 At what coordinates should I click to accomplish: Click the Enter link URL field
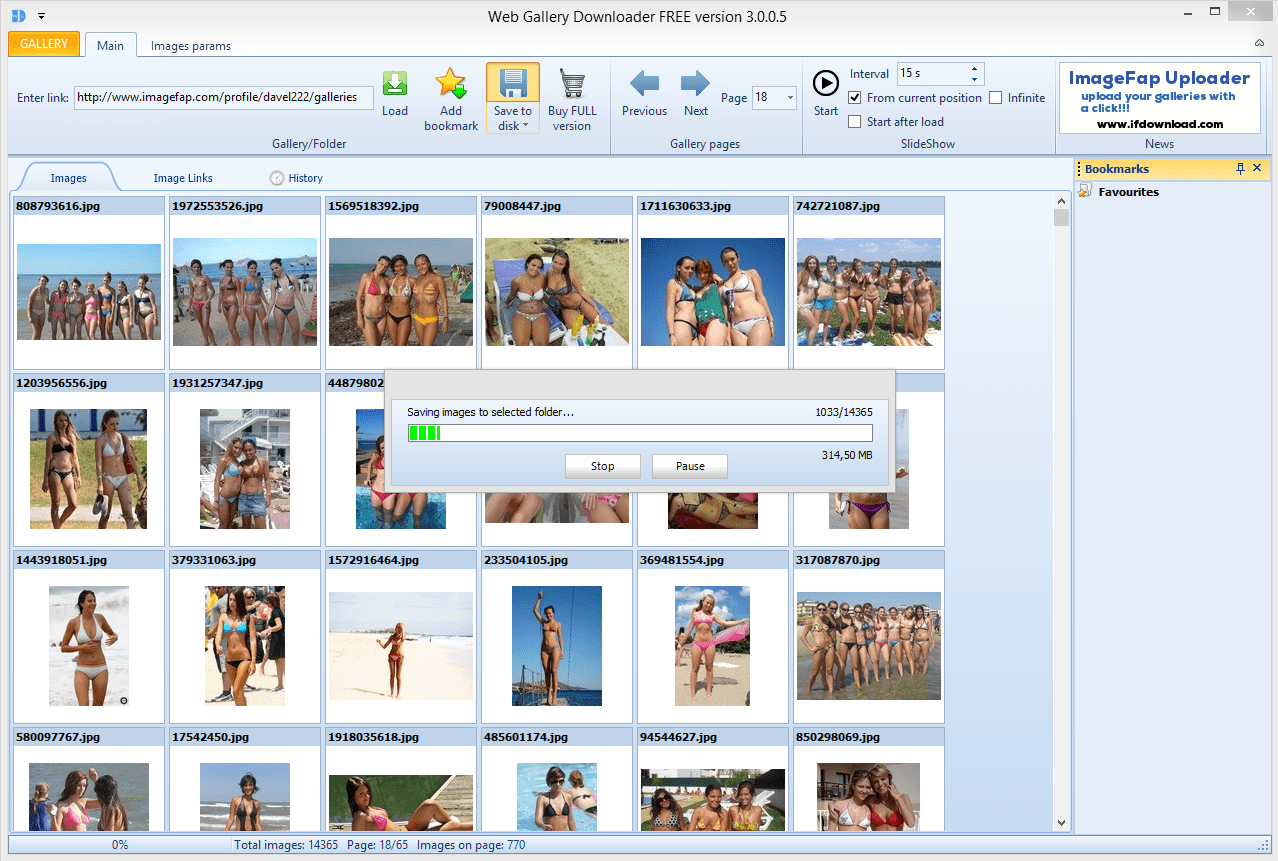pos(223,98)
